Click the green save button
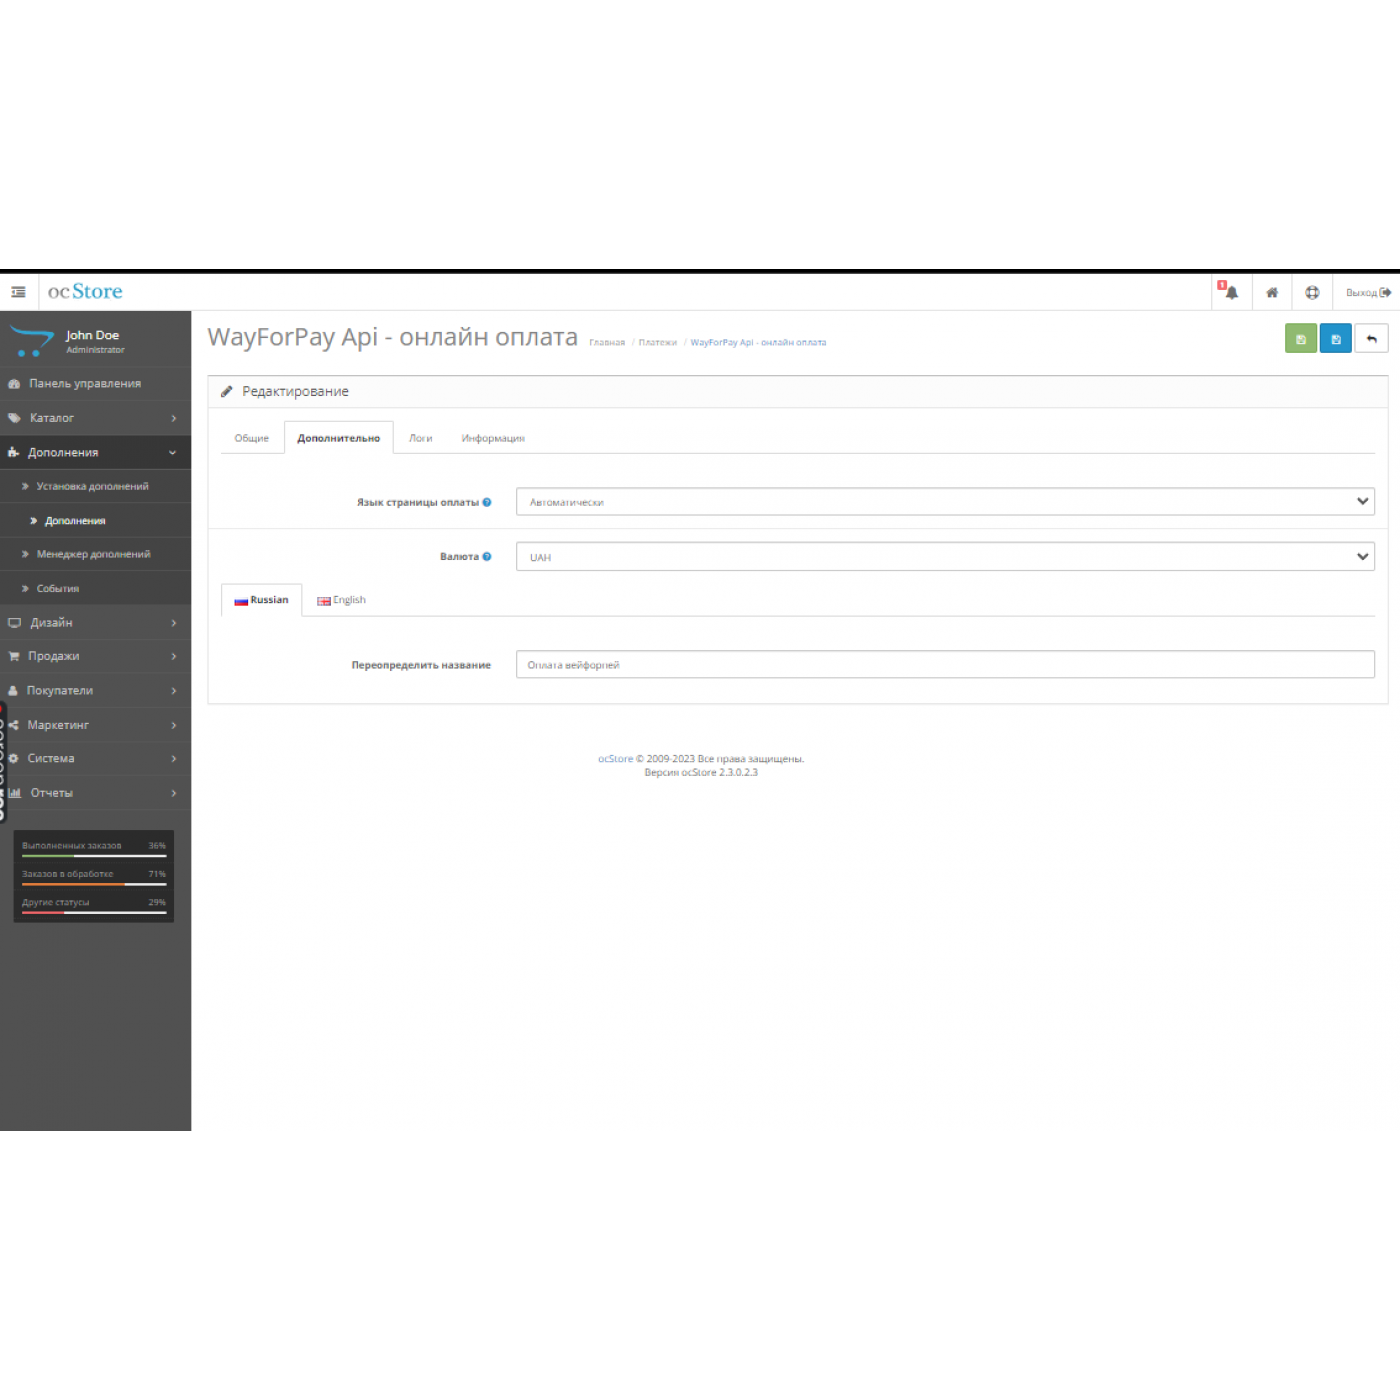1400x1400 pixels. tap(1300, 339)
